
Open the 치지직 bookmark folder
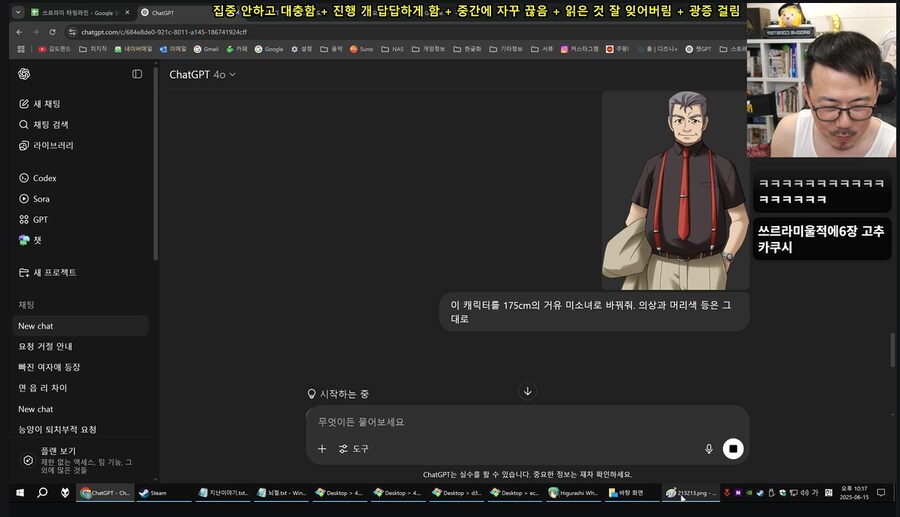pyautogui.click(x=93, y=49)
